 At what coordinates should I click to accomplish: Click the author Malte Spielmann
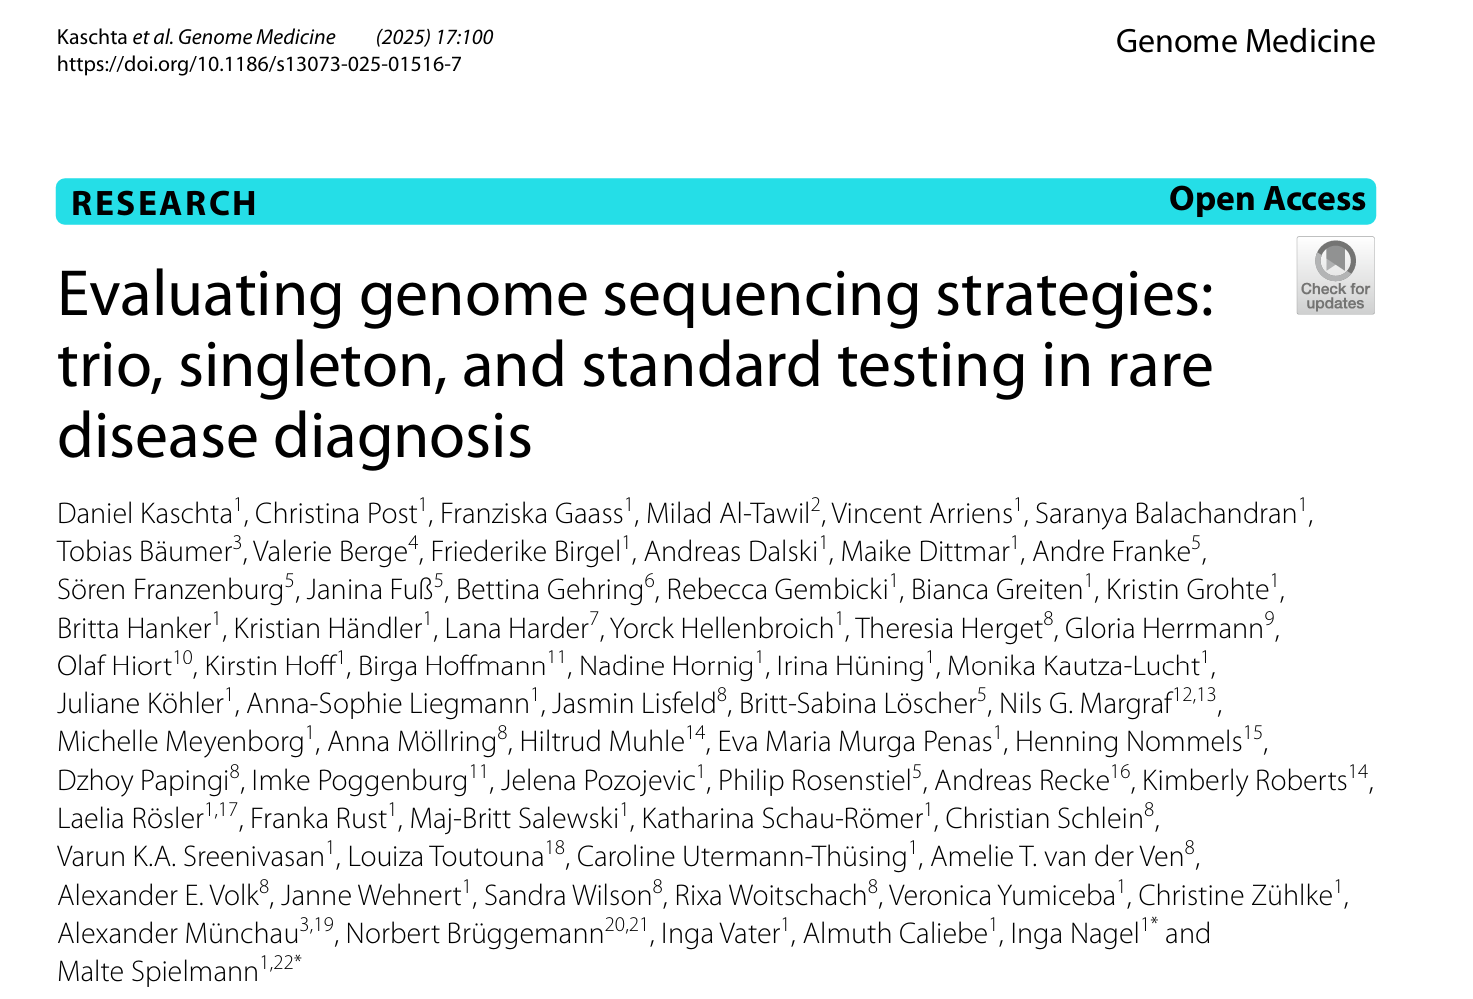(158, 971)
